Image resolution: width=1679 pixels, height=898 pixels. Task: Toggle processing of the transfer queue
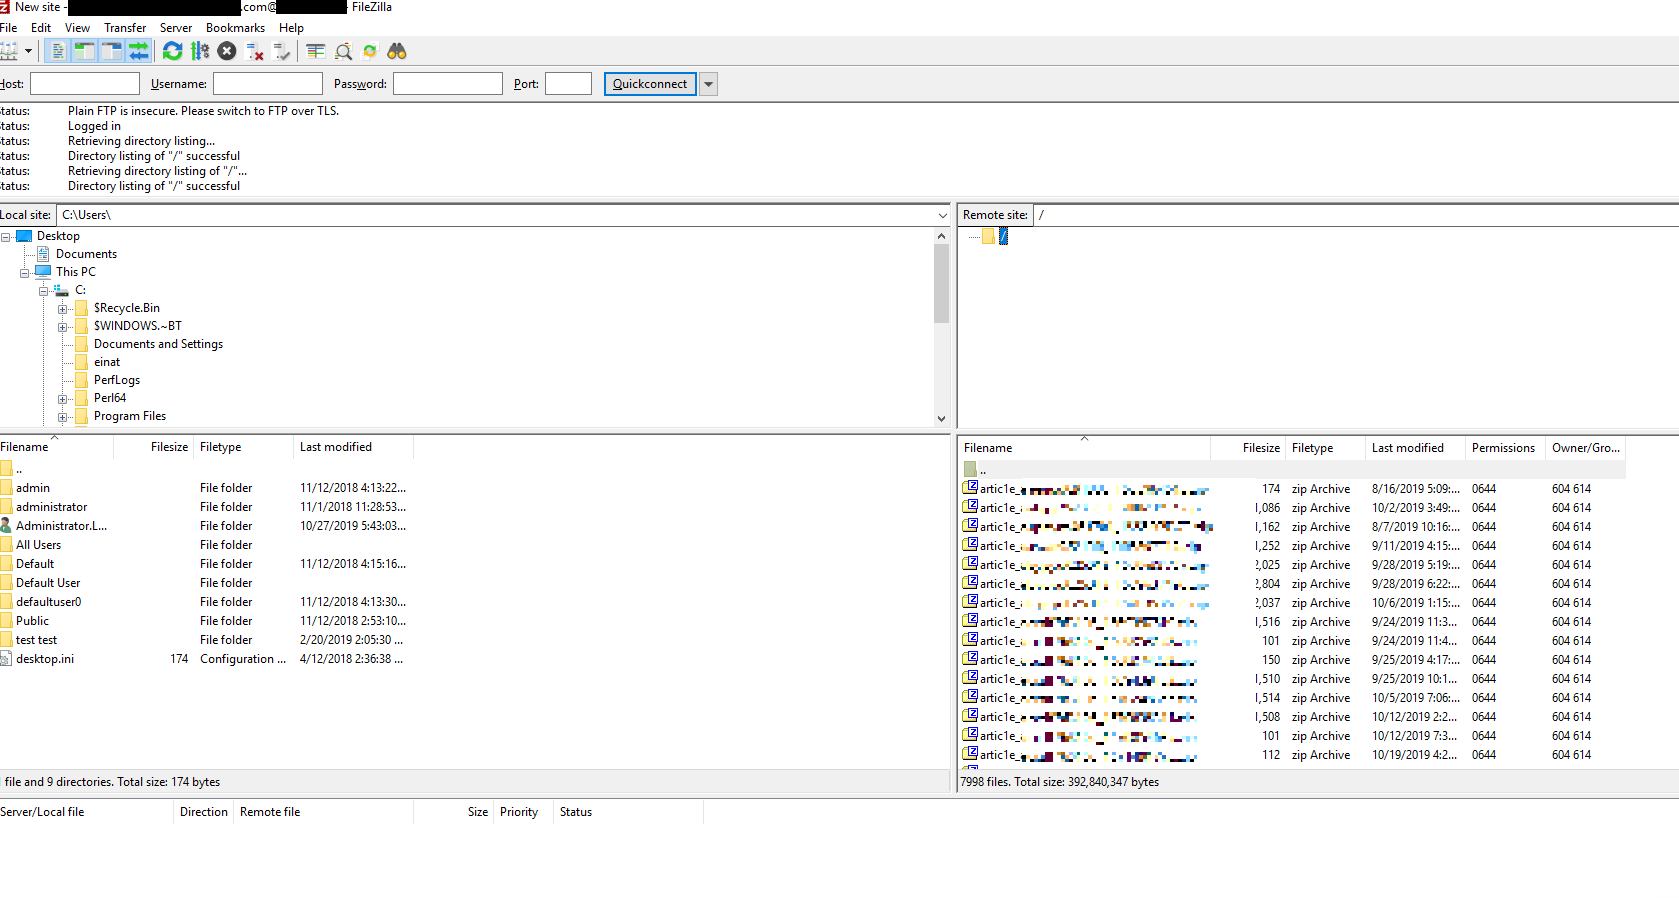[x=200, y=51]
